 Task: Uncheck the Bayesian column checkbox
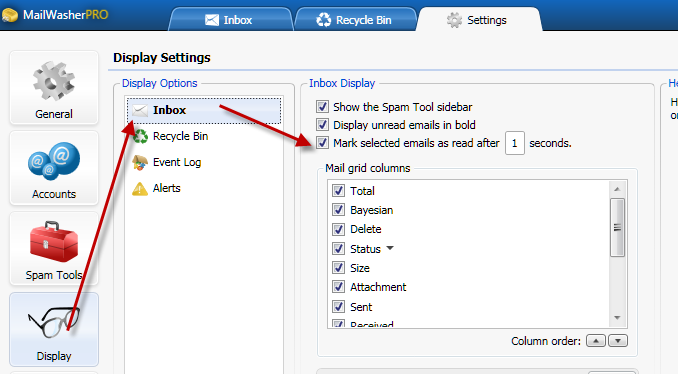coord(339,210)
